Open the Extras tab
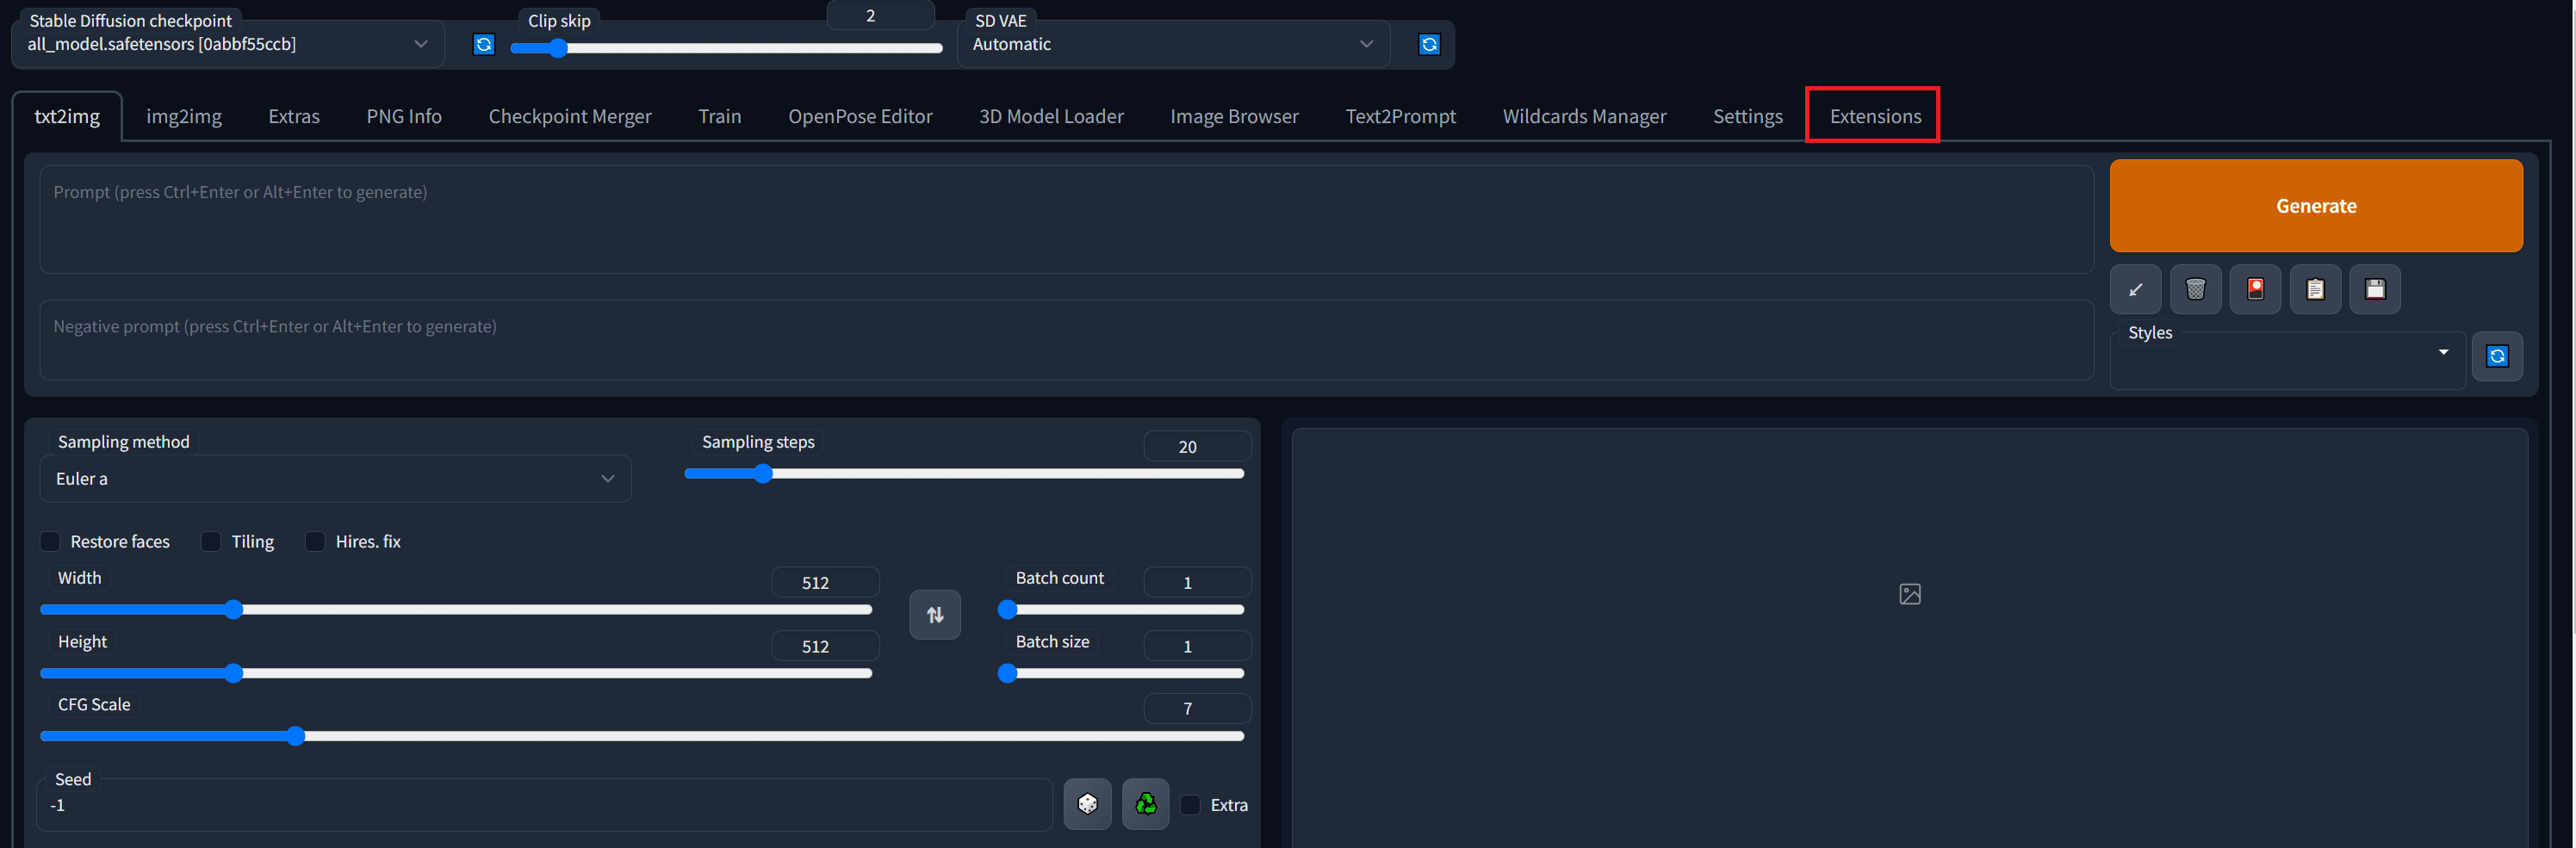Image resolution: width=2576 pixels, height=848 pixels. point(294,116)
